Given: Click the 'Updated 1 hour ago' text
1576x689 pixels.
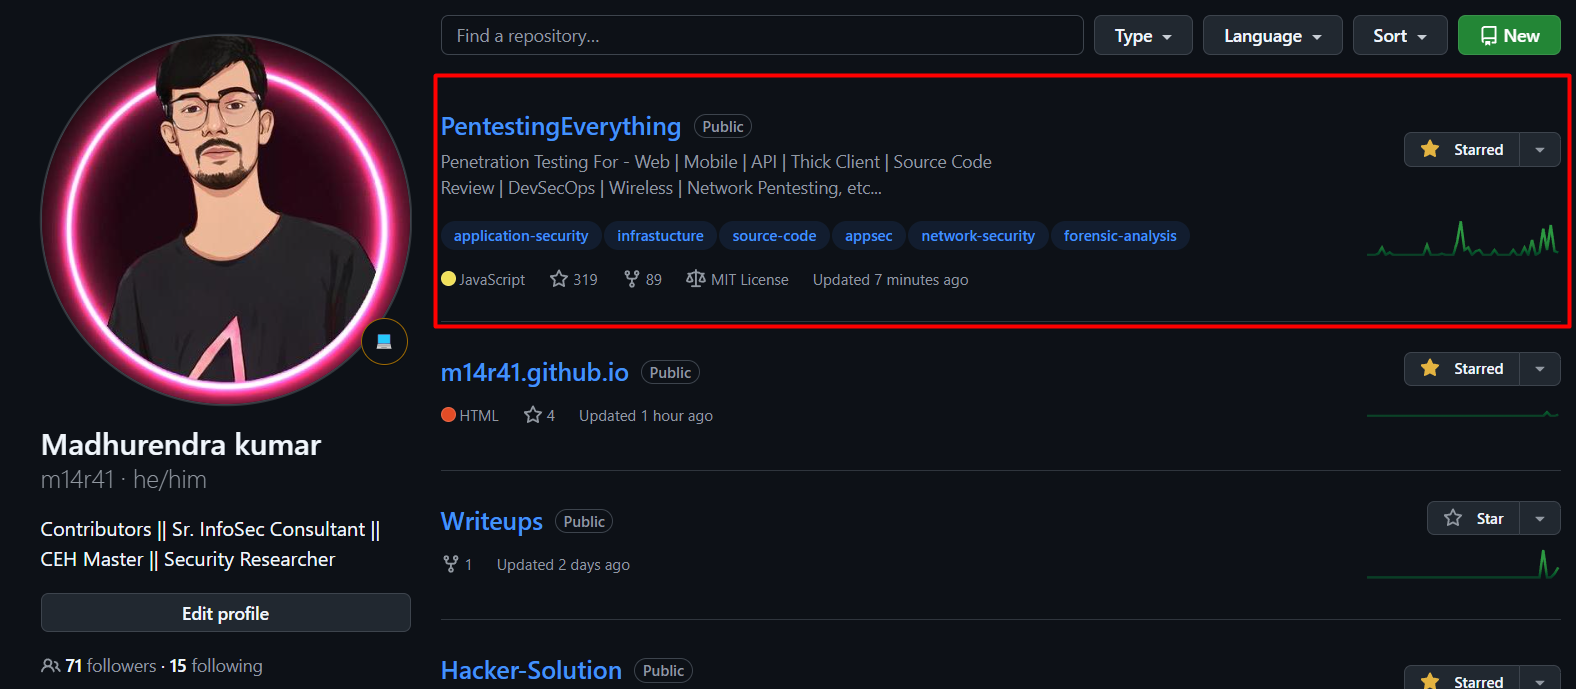Looking at the screenshot, I should click(646, 416).
